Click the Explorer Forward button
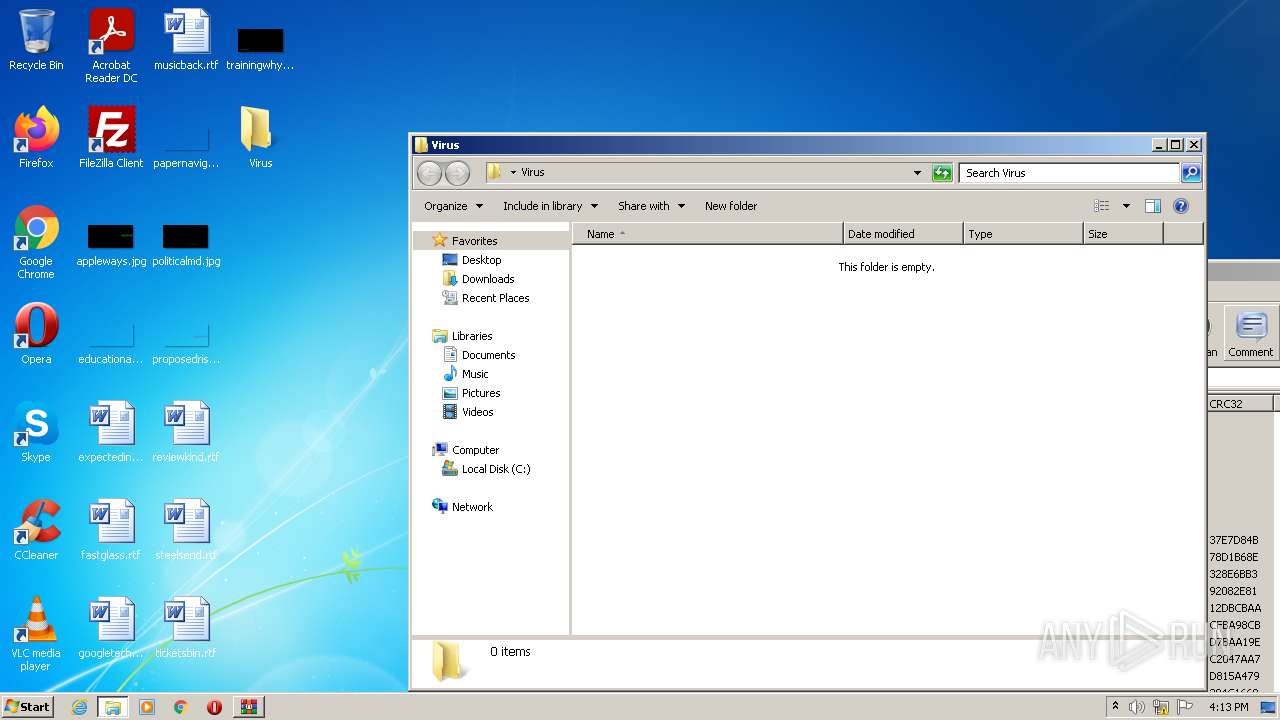 pyautogui.click(x=457, y=173)
